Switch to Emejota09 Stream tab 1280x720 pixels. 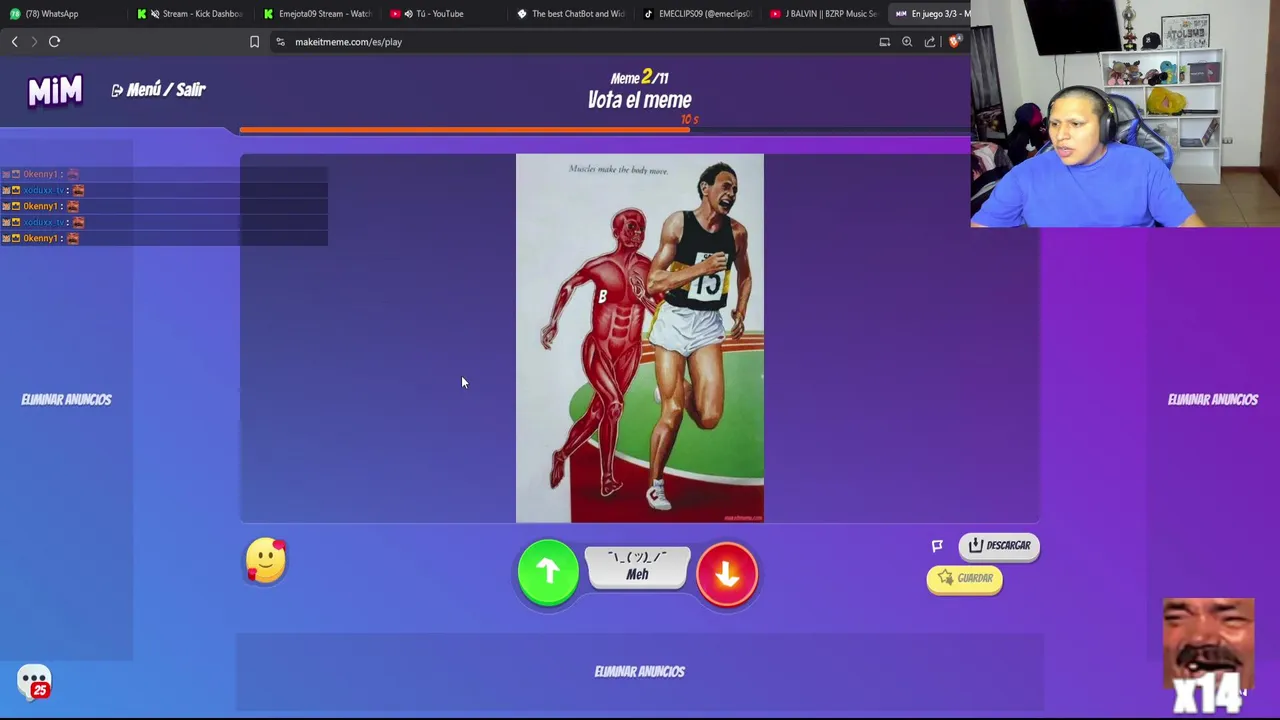317,14
